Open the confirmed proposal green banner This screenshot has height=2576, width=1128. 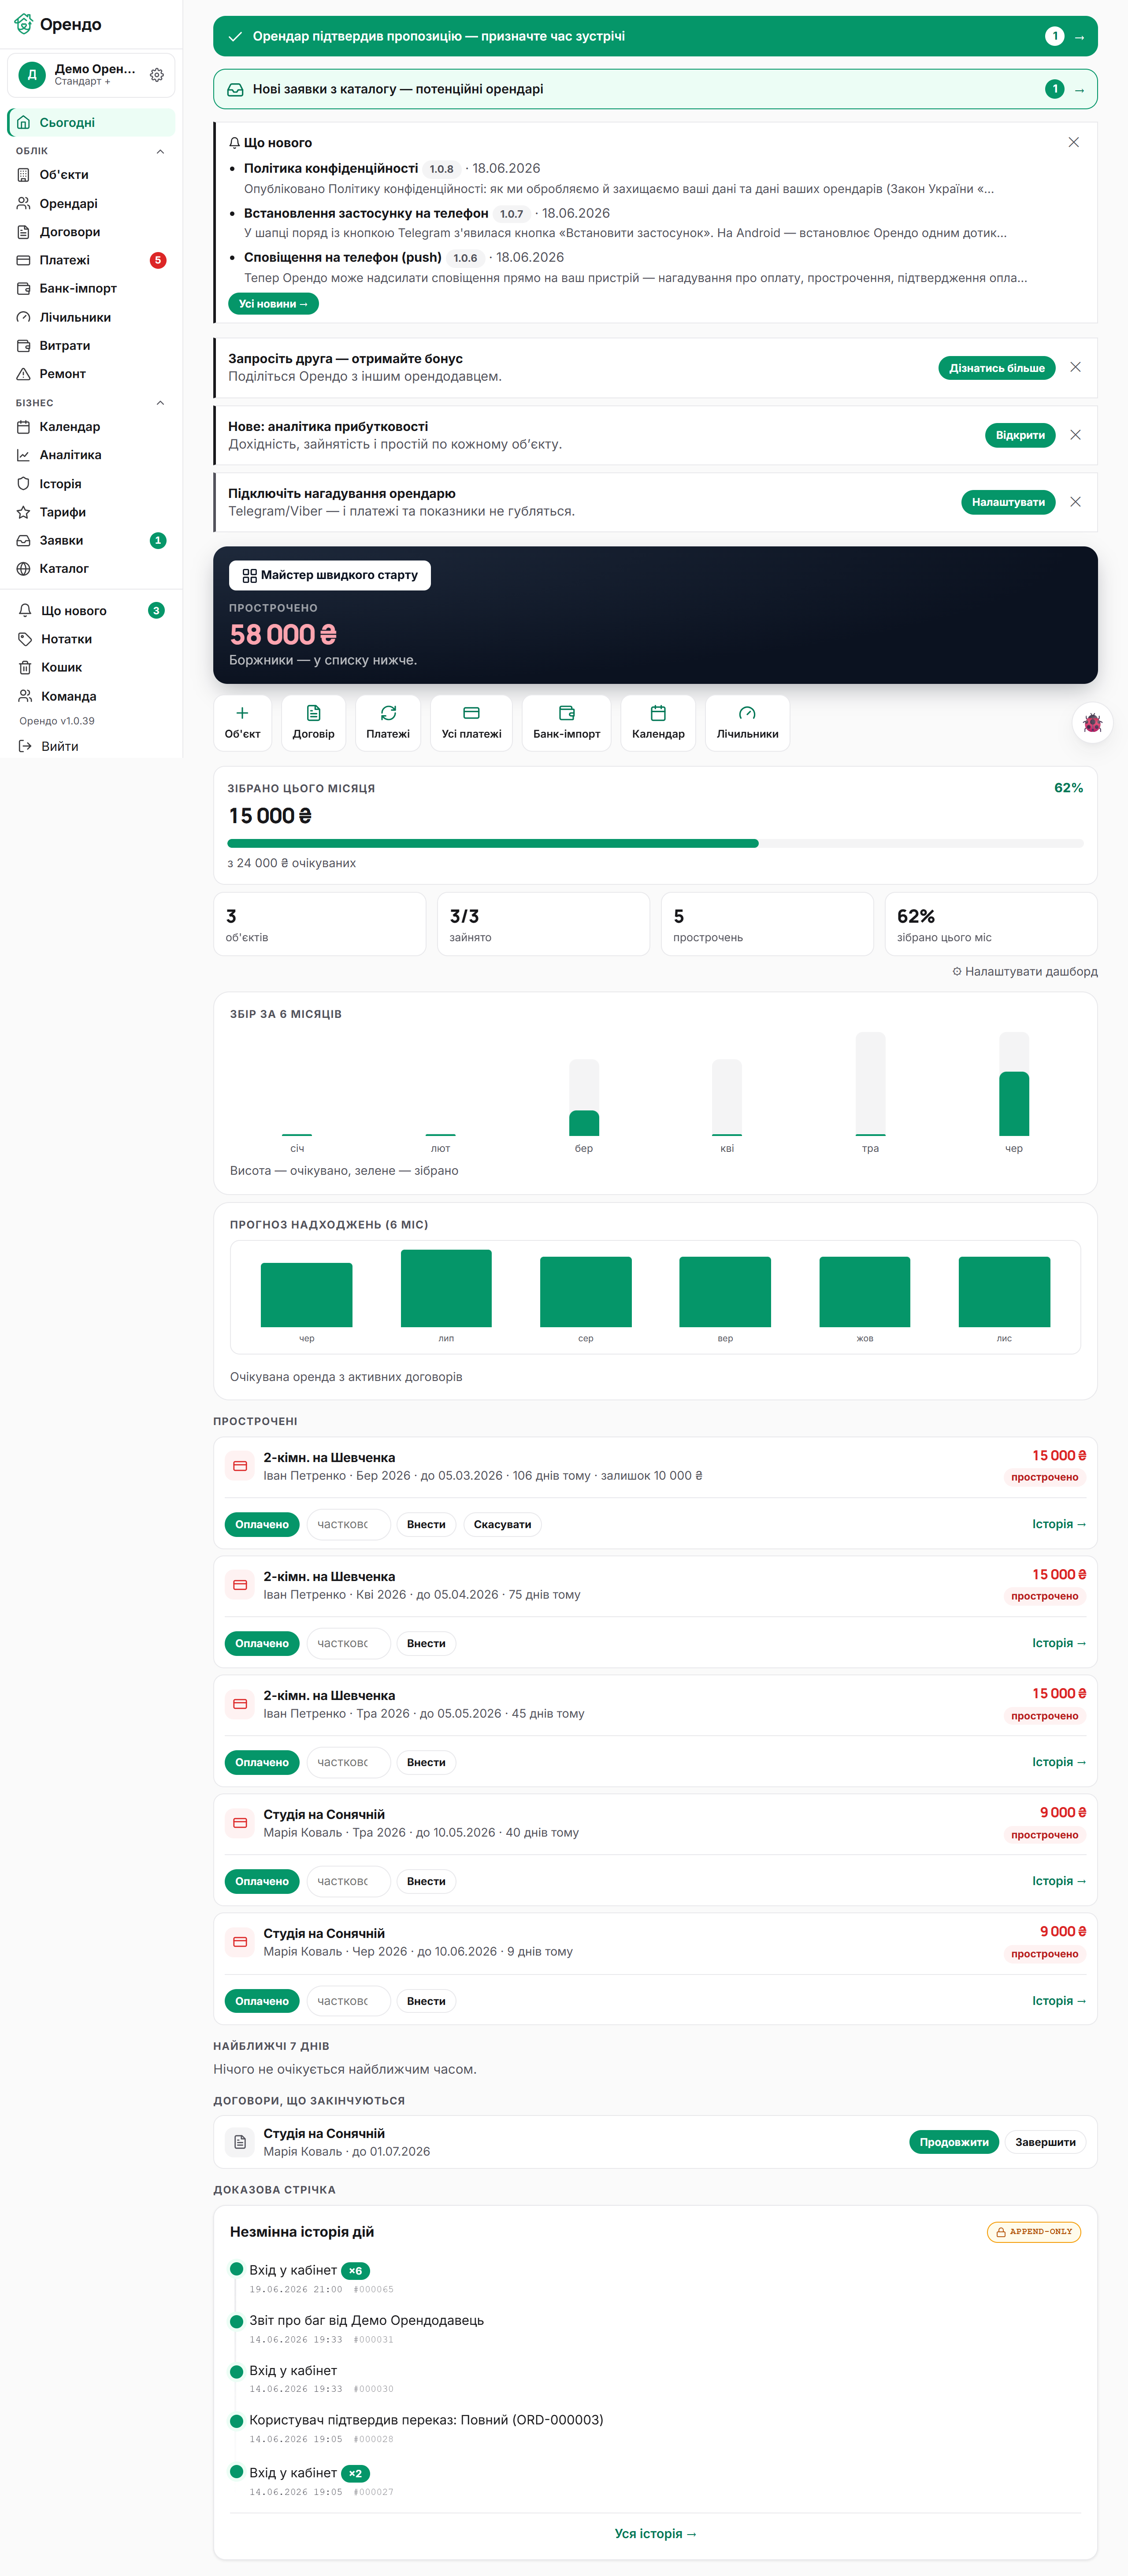pos(655,36)
